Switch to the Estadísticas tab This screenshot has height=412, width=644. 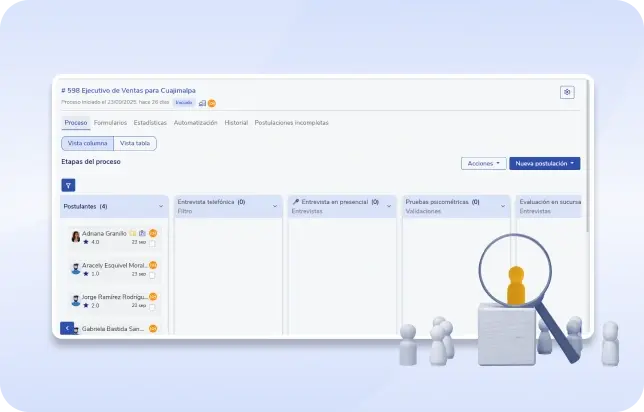(150, 123)
